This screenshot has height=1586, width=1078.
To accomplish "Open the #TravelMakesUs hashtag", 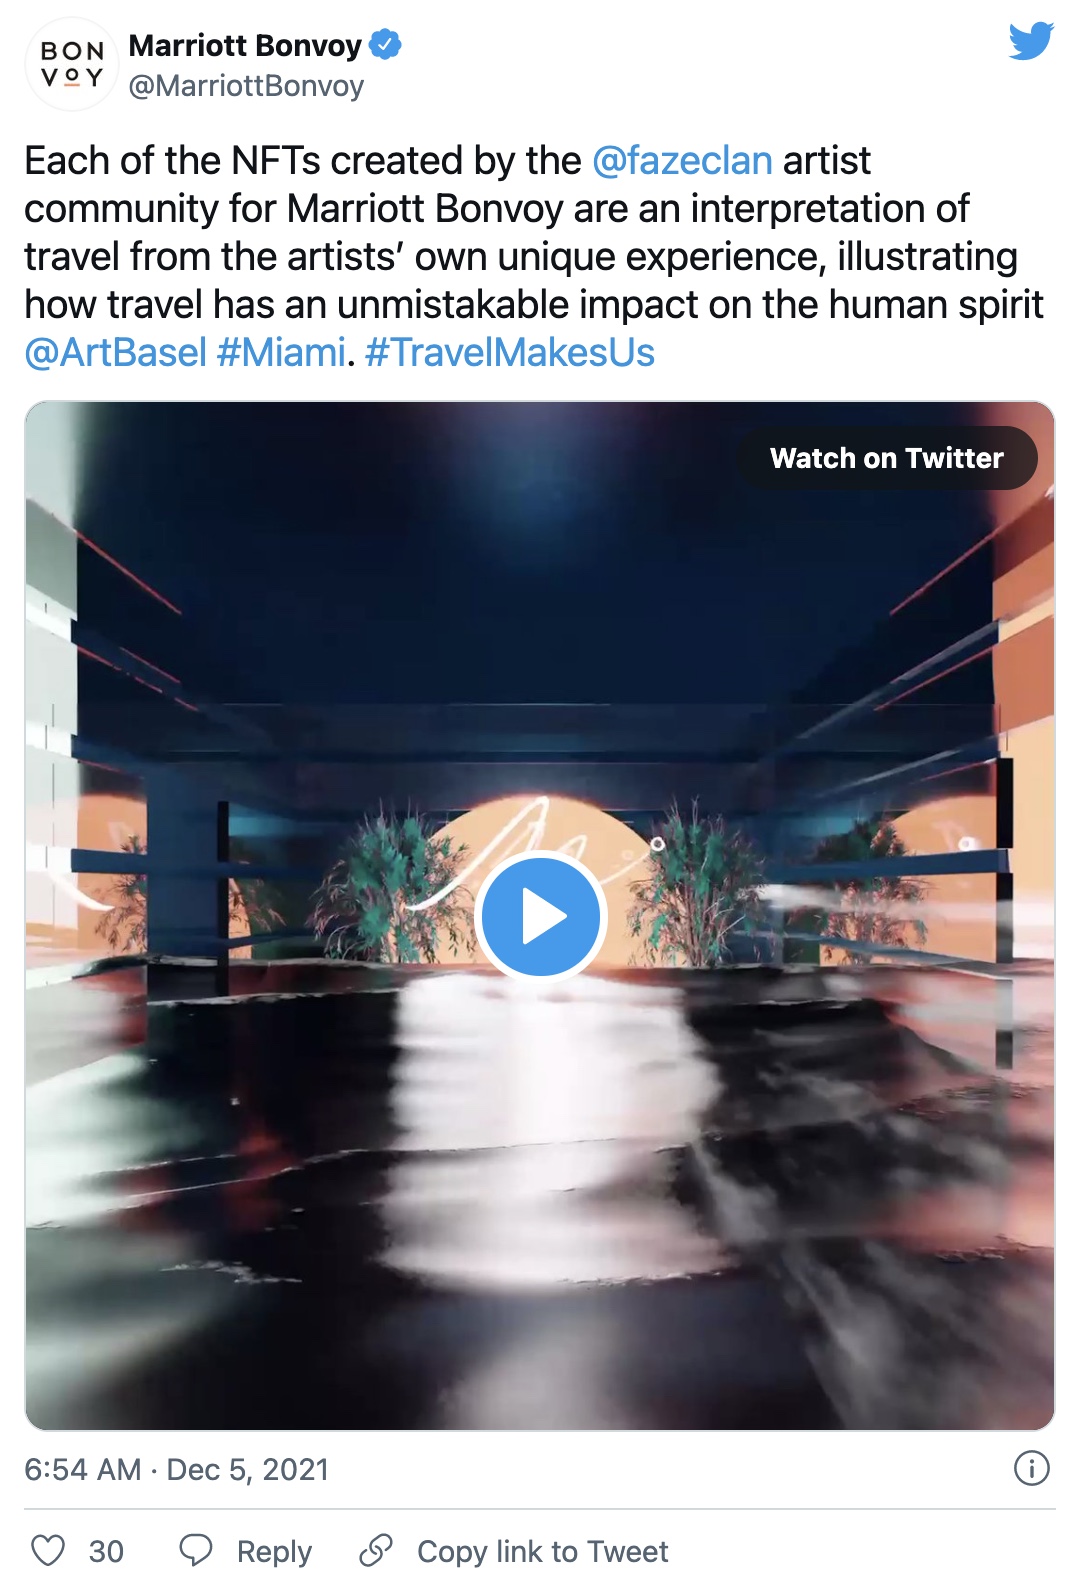I will pyautogui.click(x=510, y=352).
